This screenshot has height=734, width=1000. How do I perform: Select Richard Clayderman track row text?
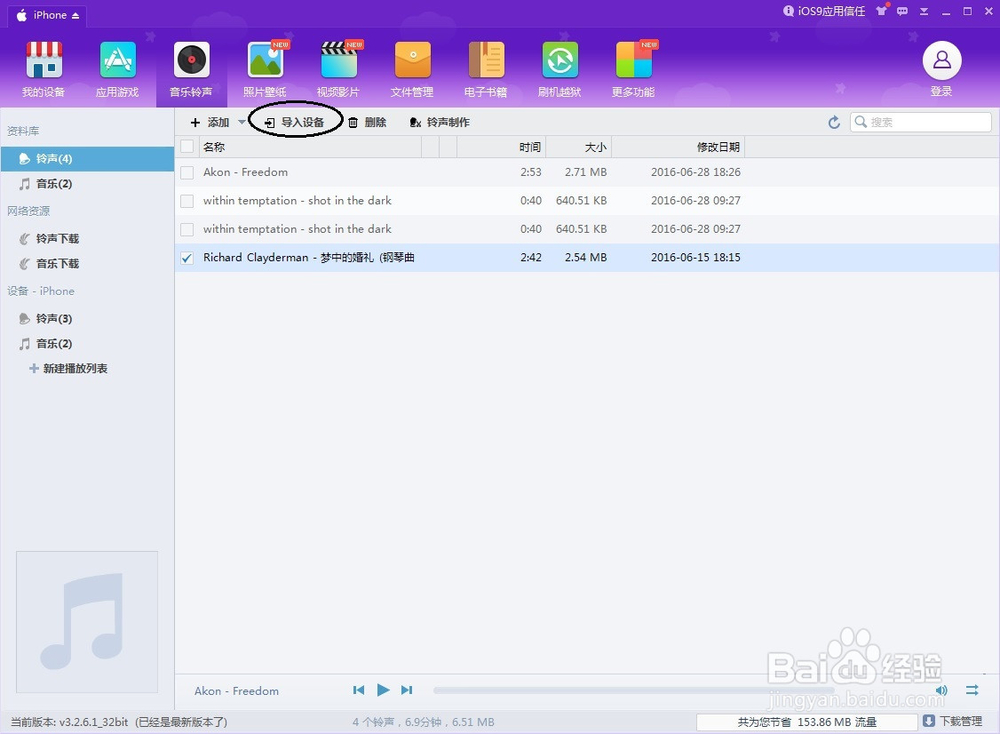(x=309, y=258)
